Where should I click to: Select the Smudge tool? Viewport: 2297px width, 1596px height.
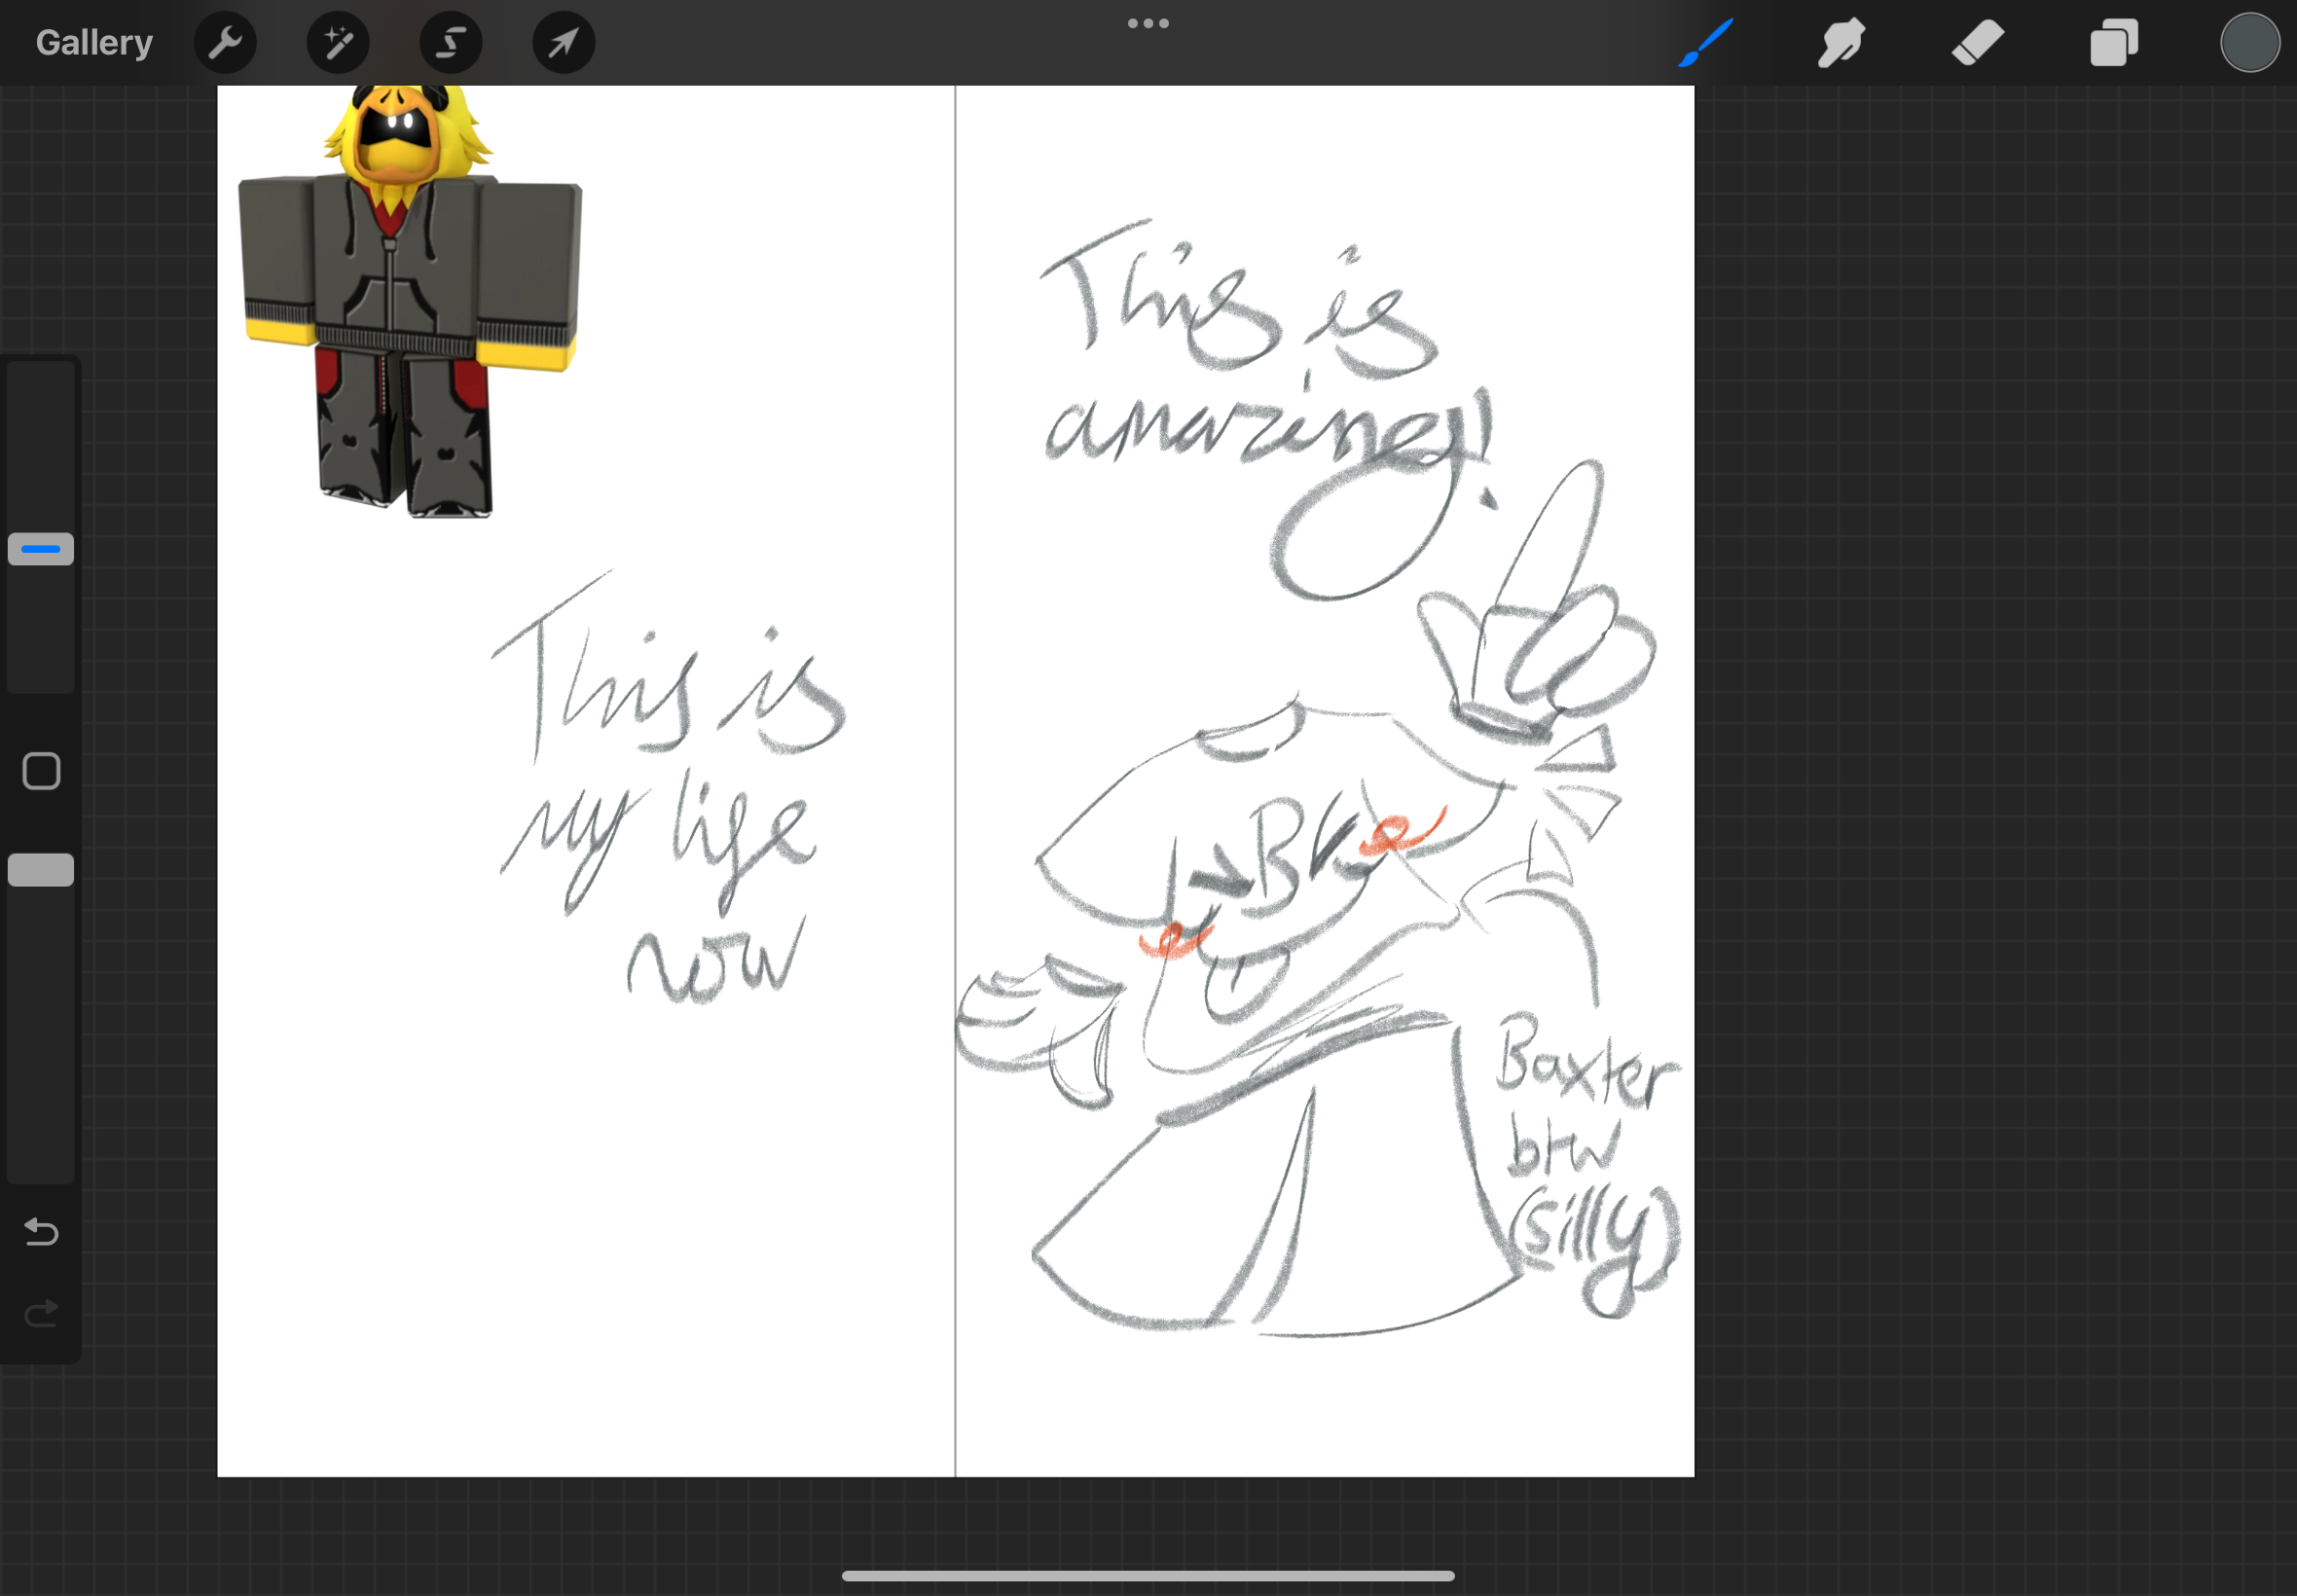tap(1841, 43)
